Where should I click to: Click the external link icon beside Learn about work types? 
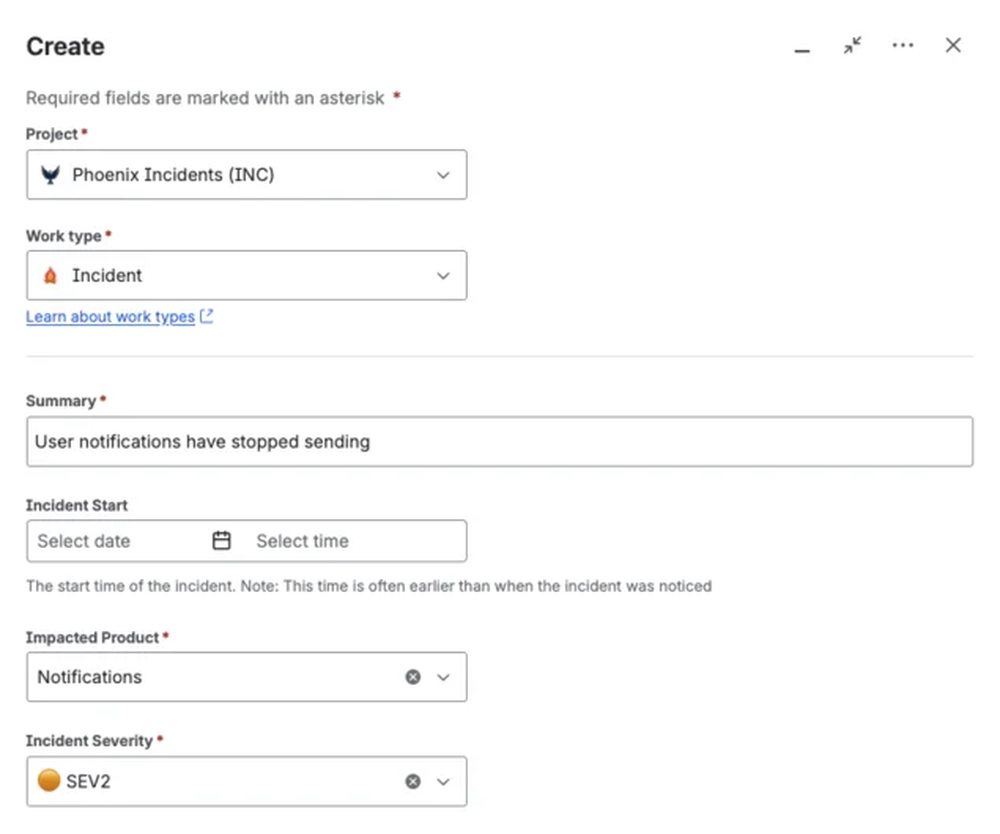[207, 316]
